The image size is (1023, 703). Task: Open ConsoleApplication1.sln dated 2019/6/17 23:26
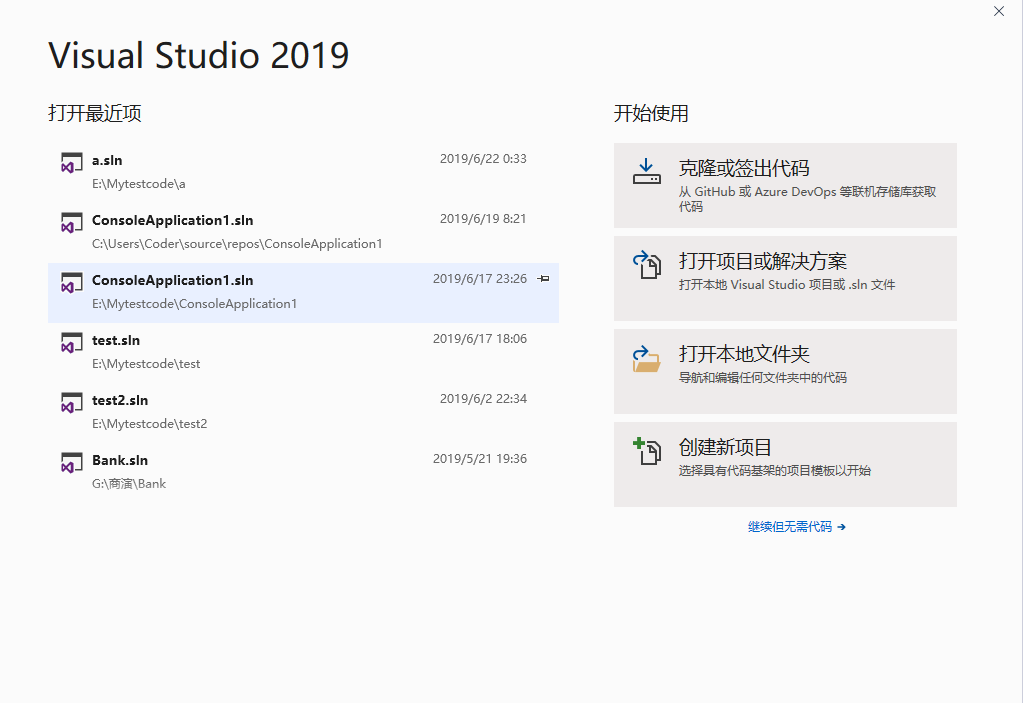point(303,293)
